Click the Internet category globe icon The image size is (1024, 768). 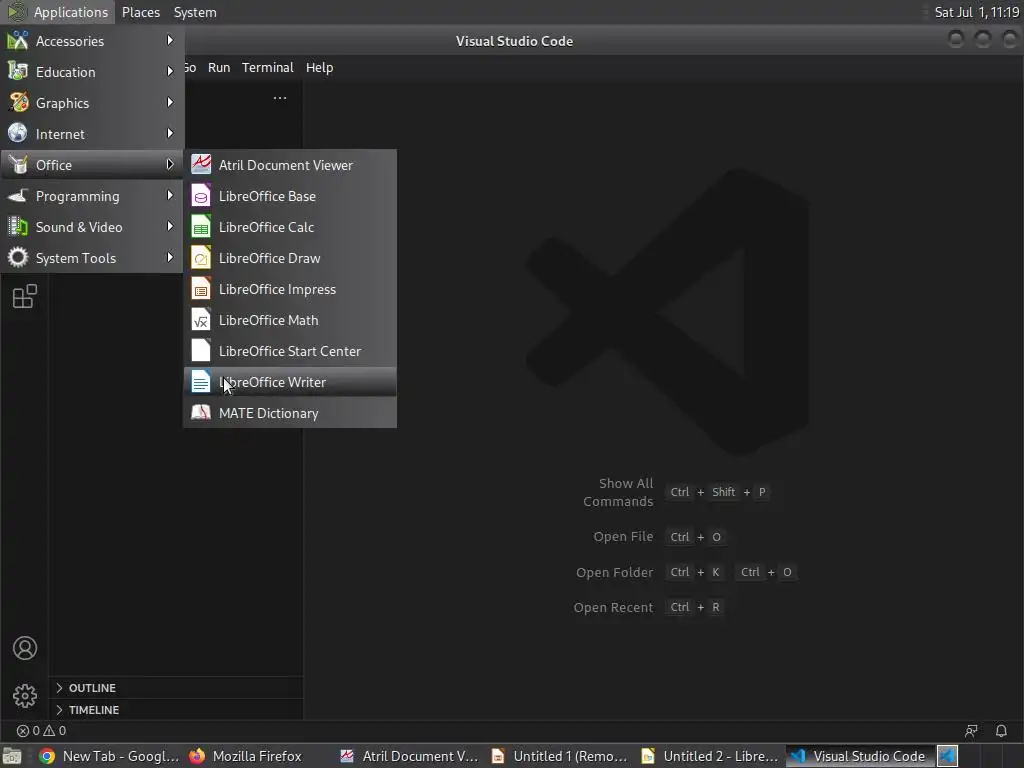tap(18, 133)
